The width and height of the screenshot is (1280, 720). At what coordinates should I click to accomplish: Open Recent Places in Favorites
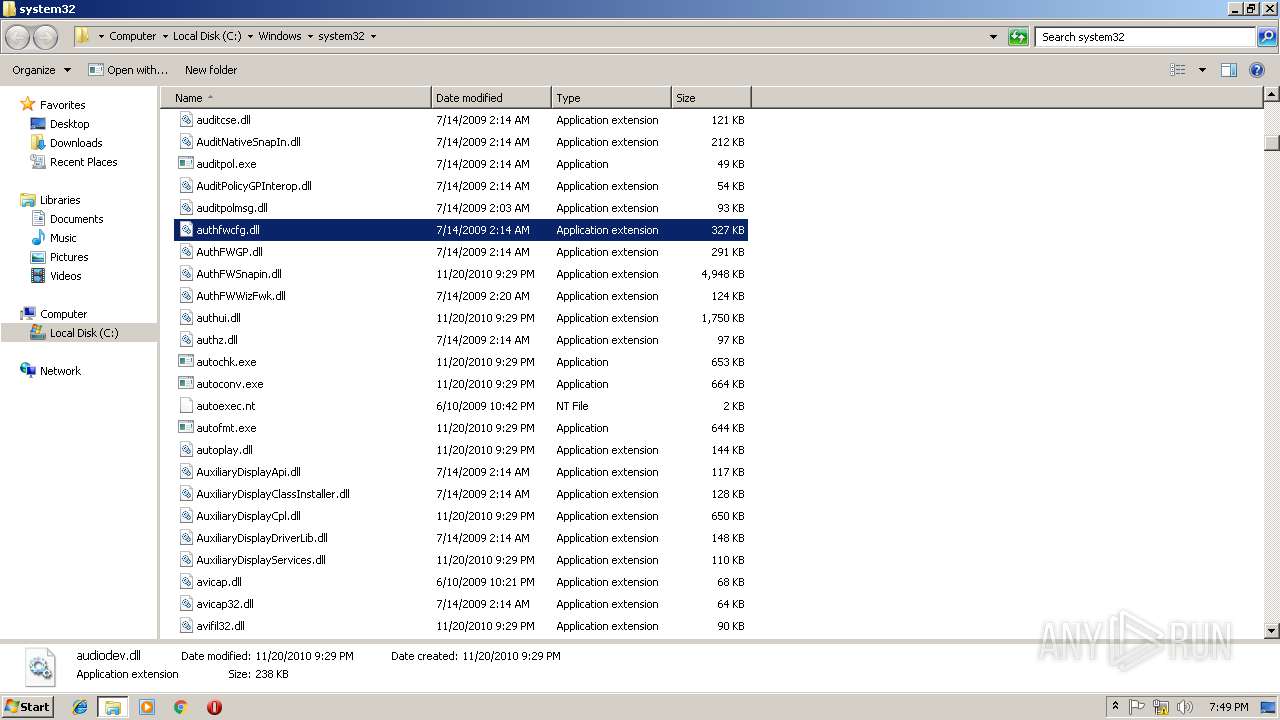pos(74,162)
